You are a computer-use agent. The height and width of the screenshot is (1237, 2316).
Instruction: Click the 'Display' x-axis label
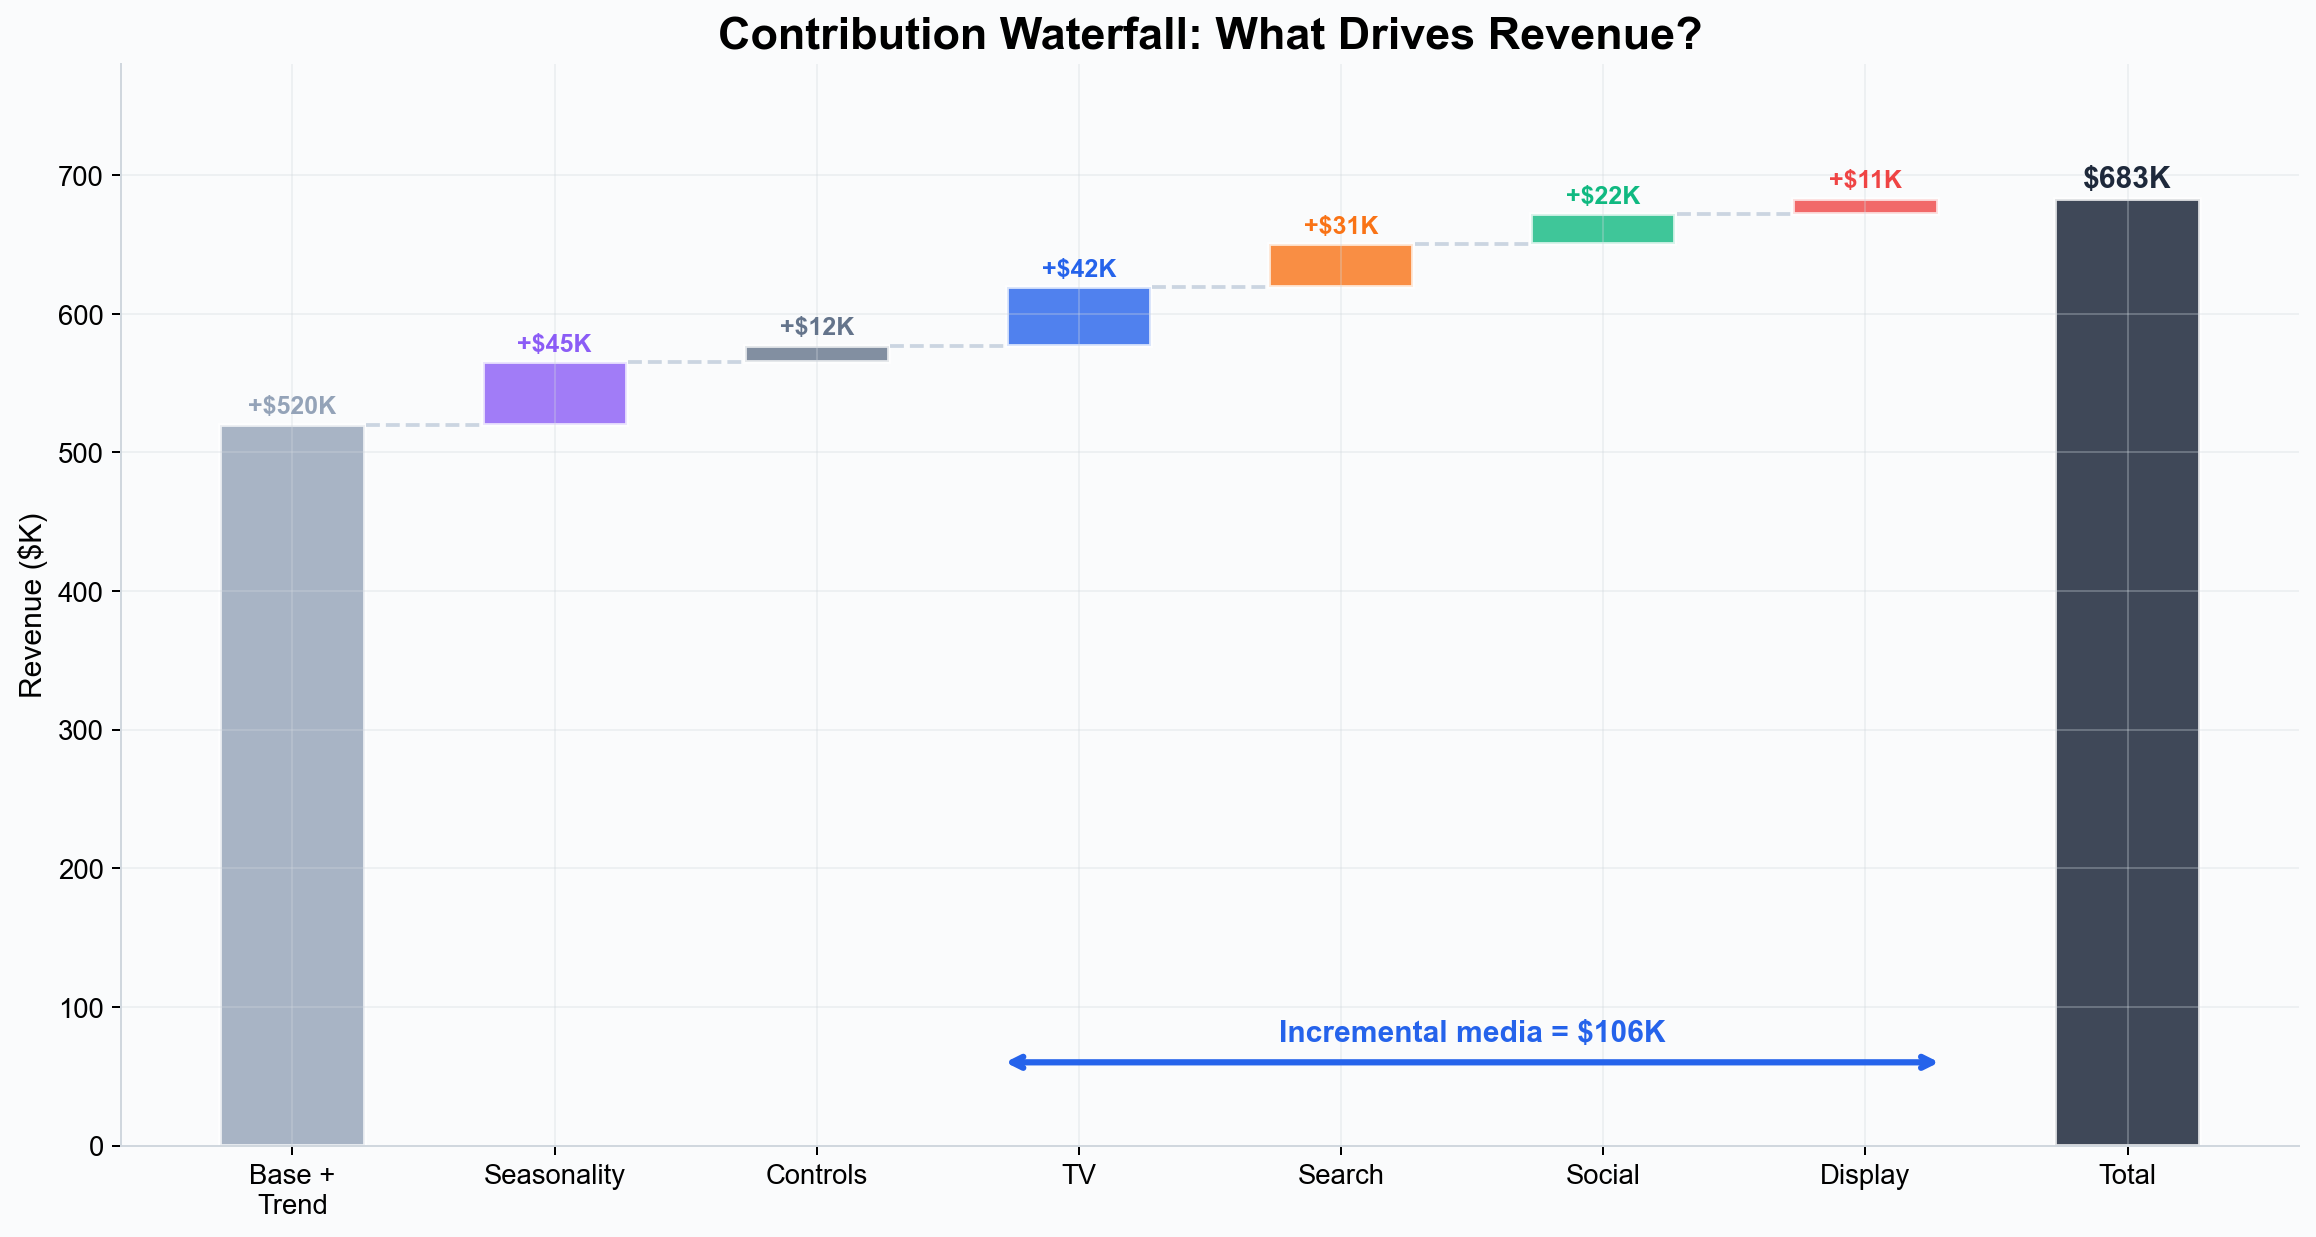(1865, 1175)
